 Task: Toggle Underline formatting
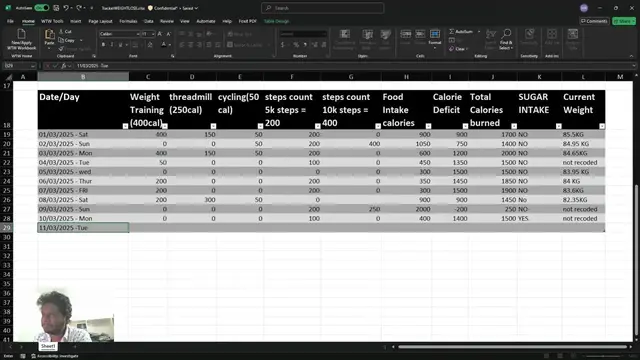click(x=120, y=44)
